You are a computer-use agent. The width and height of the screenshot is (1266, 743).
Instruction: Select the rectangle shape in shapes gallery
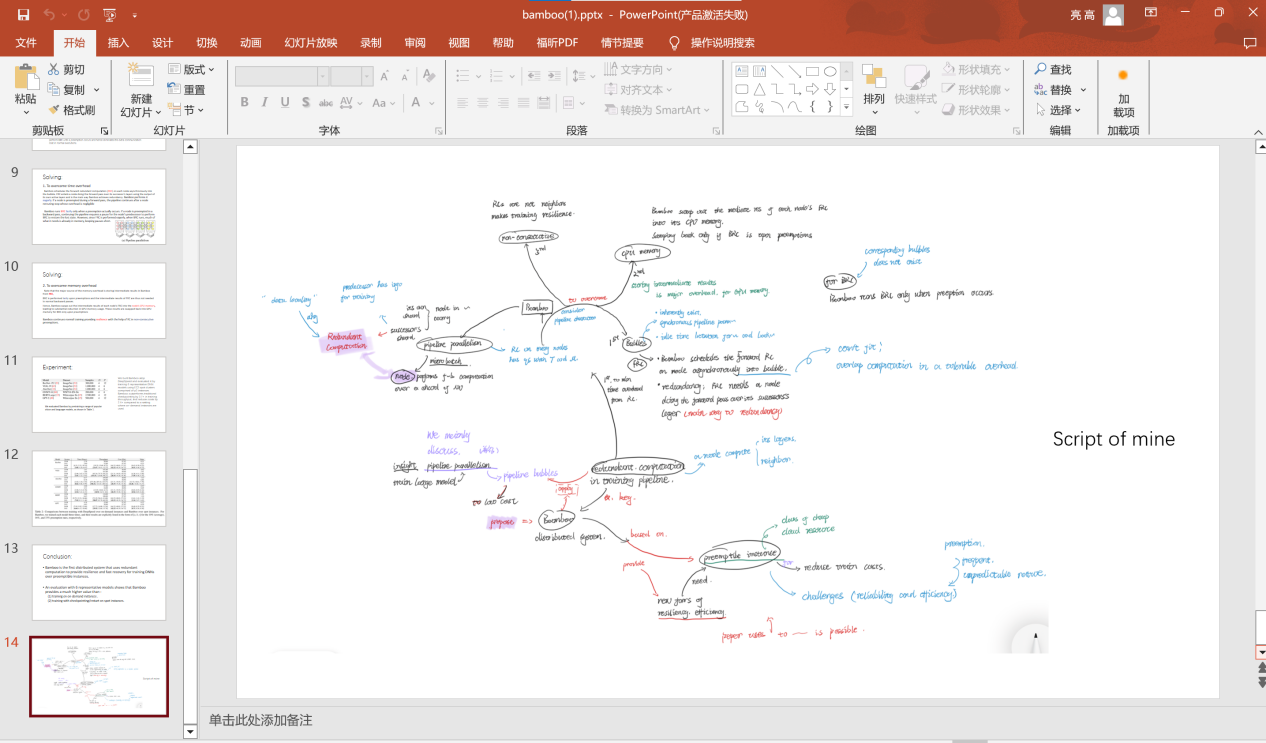(x=812, y=71)
